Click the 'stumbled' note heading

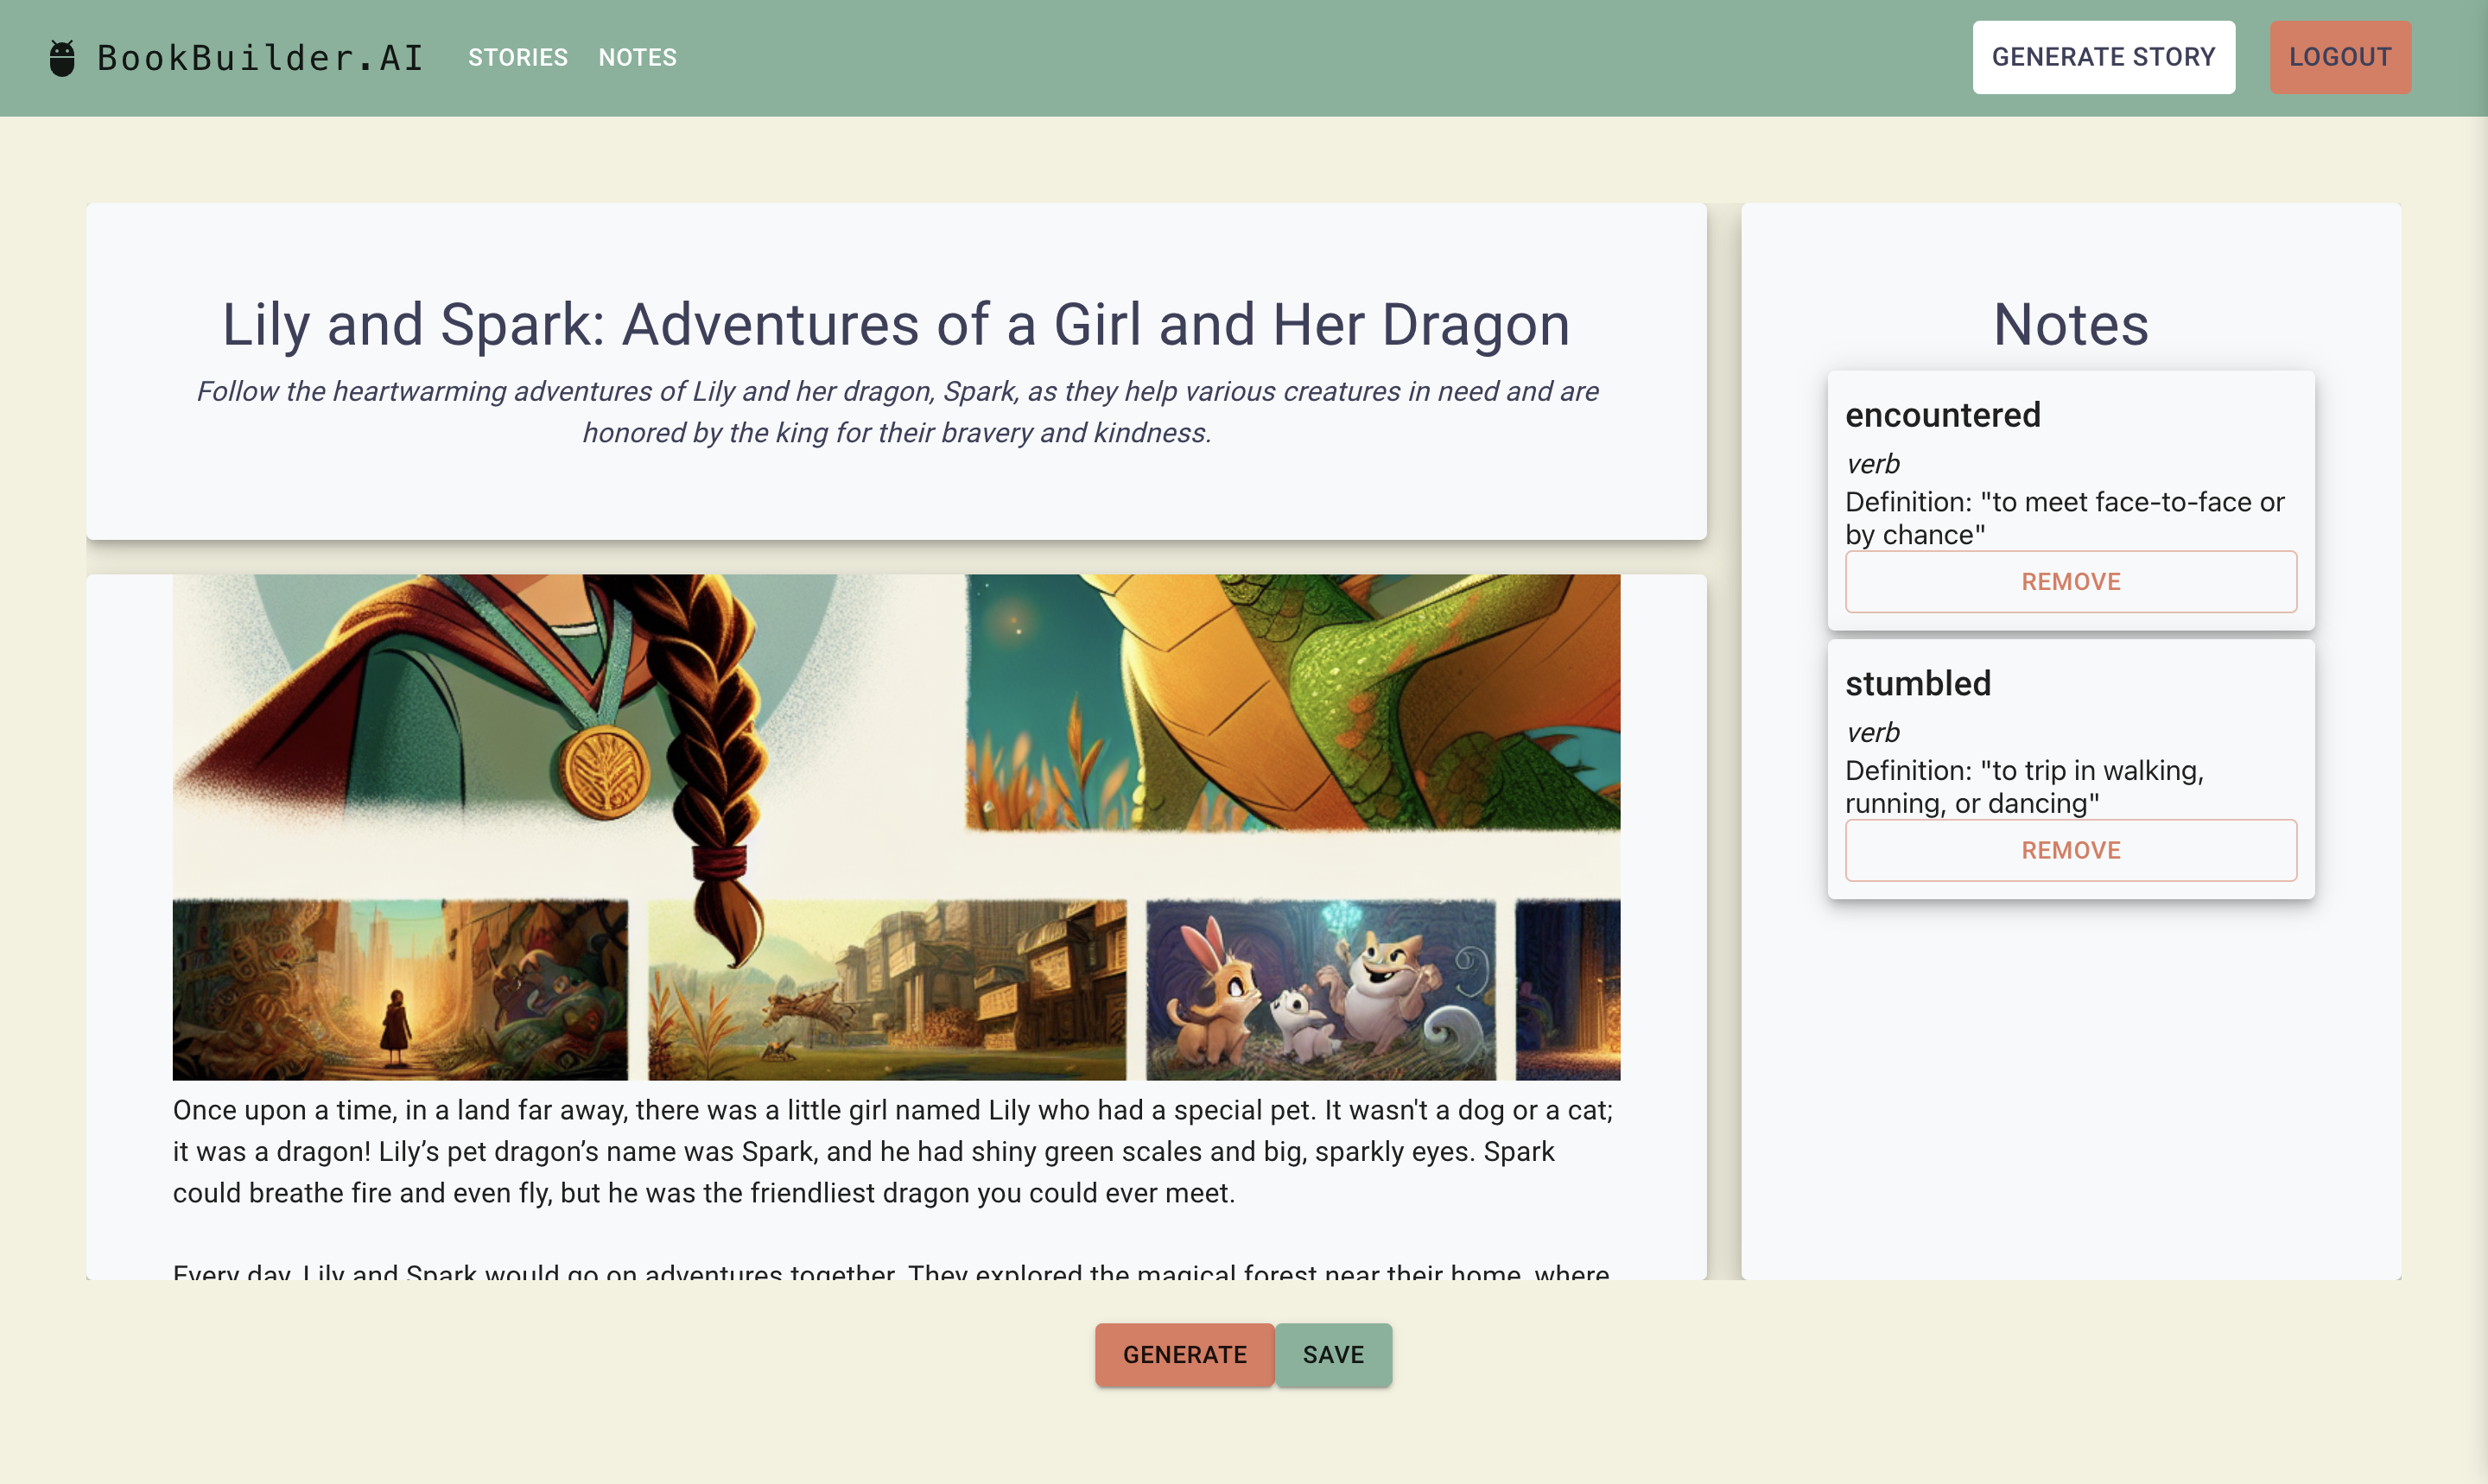click(x=1917, y=684)
